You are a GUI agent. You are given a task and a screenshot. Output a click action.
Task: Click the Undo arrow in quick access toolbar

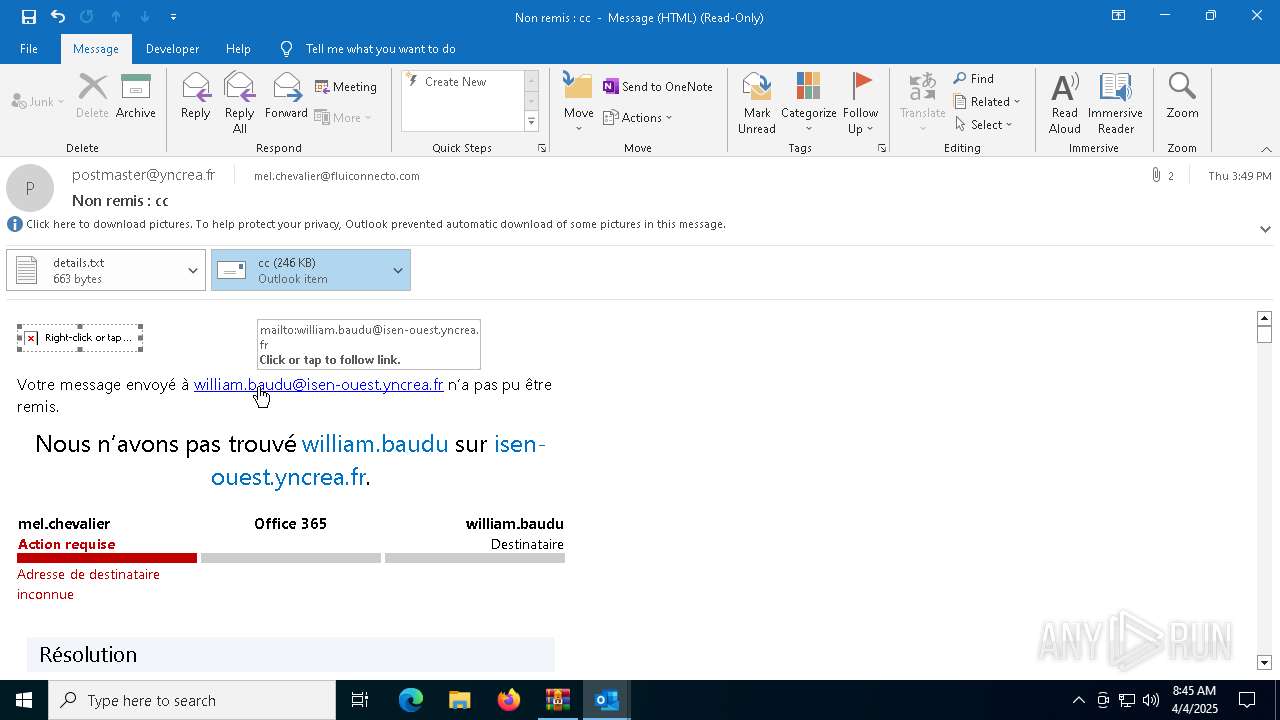click(58, 17)
